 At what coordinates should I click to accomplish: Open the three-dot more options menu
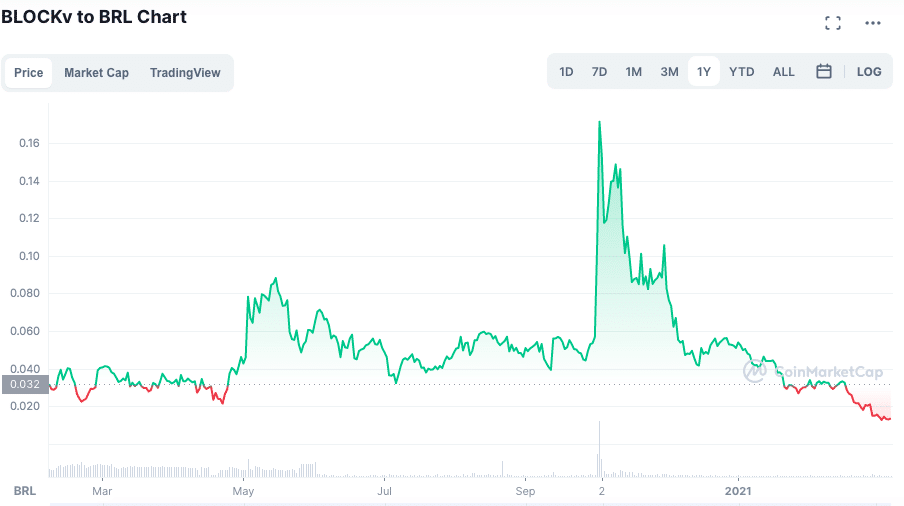pyautogui.click(x=873, y=23)
